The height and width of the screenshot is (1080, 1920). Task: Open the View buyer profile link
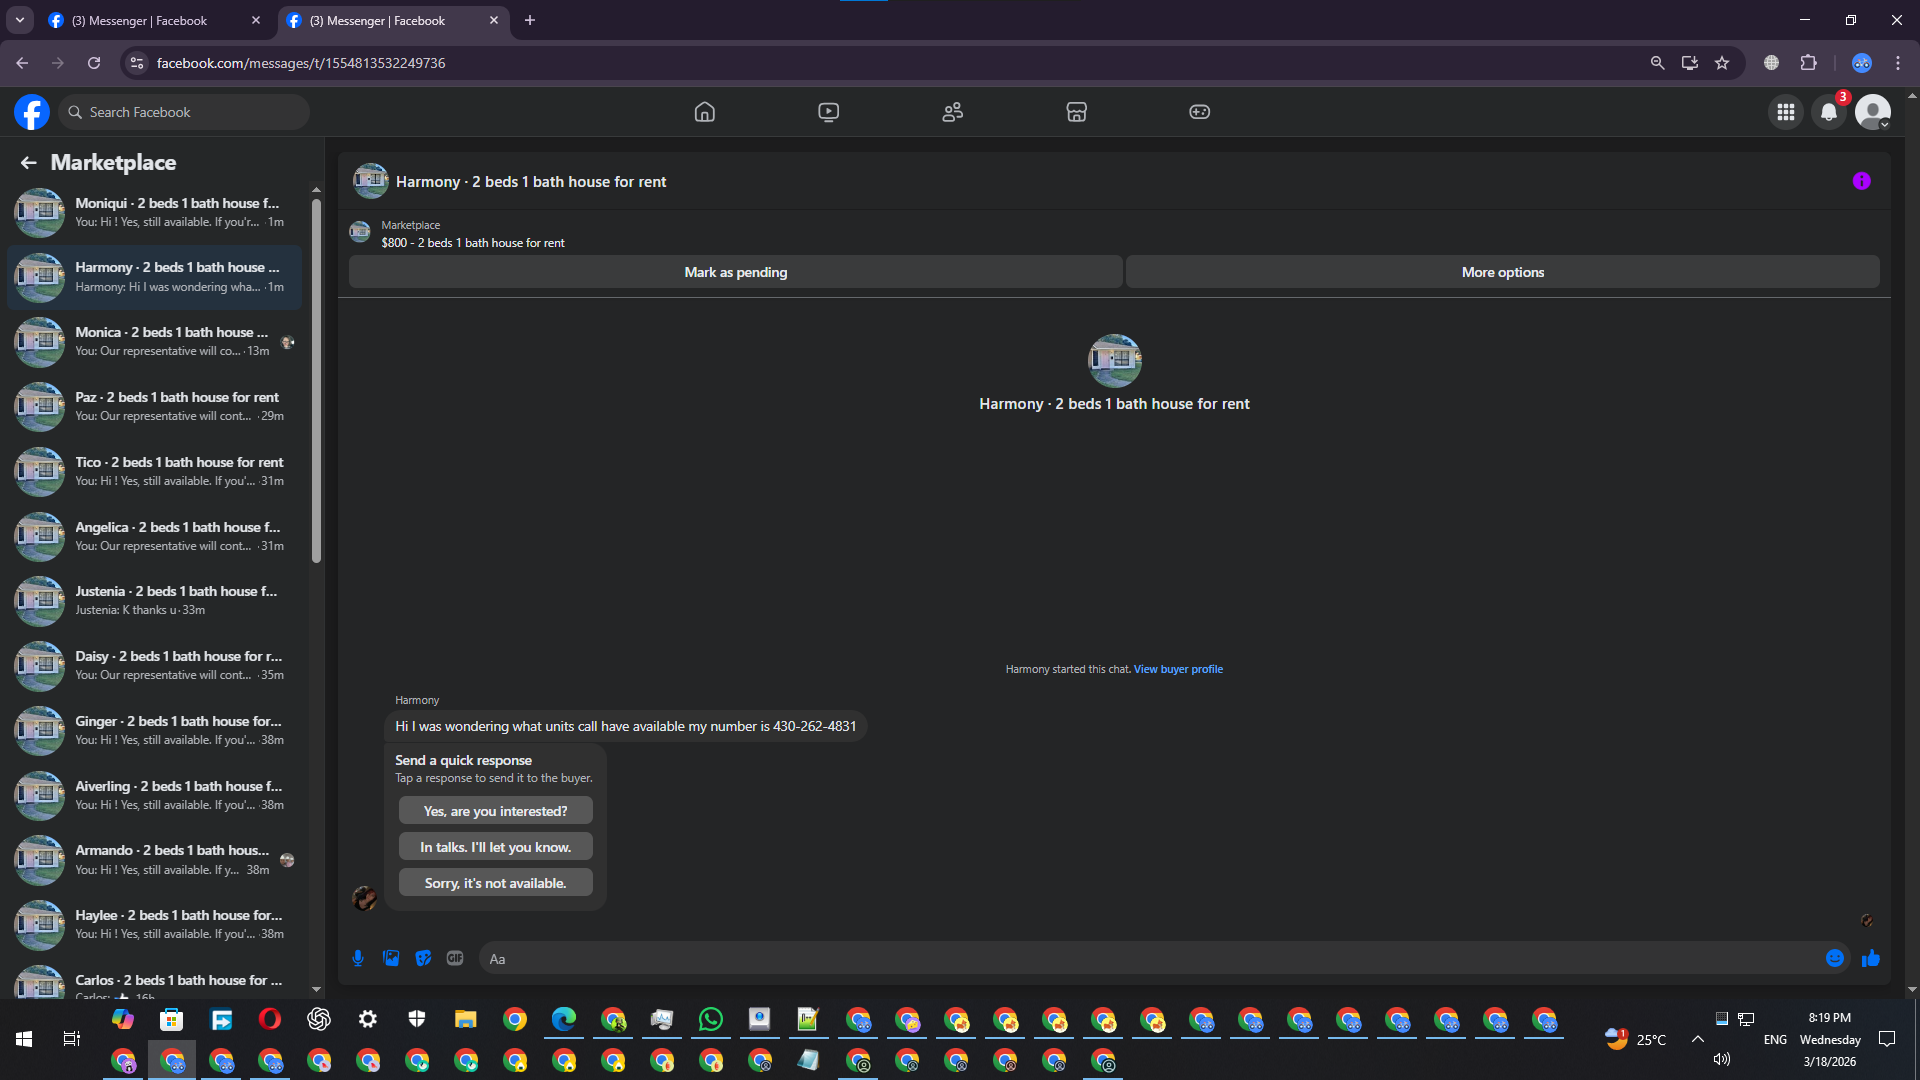pyautogui.click(x=1178, y=669)
